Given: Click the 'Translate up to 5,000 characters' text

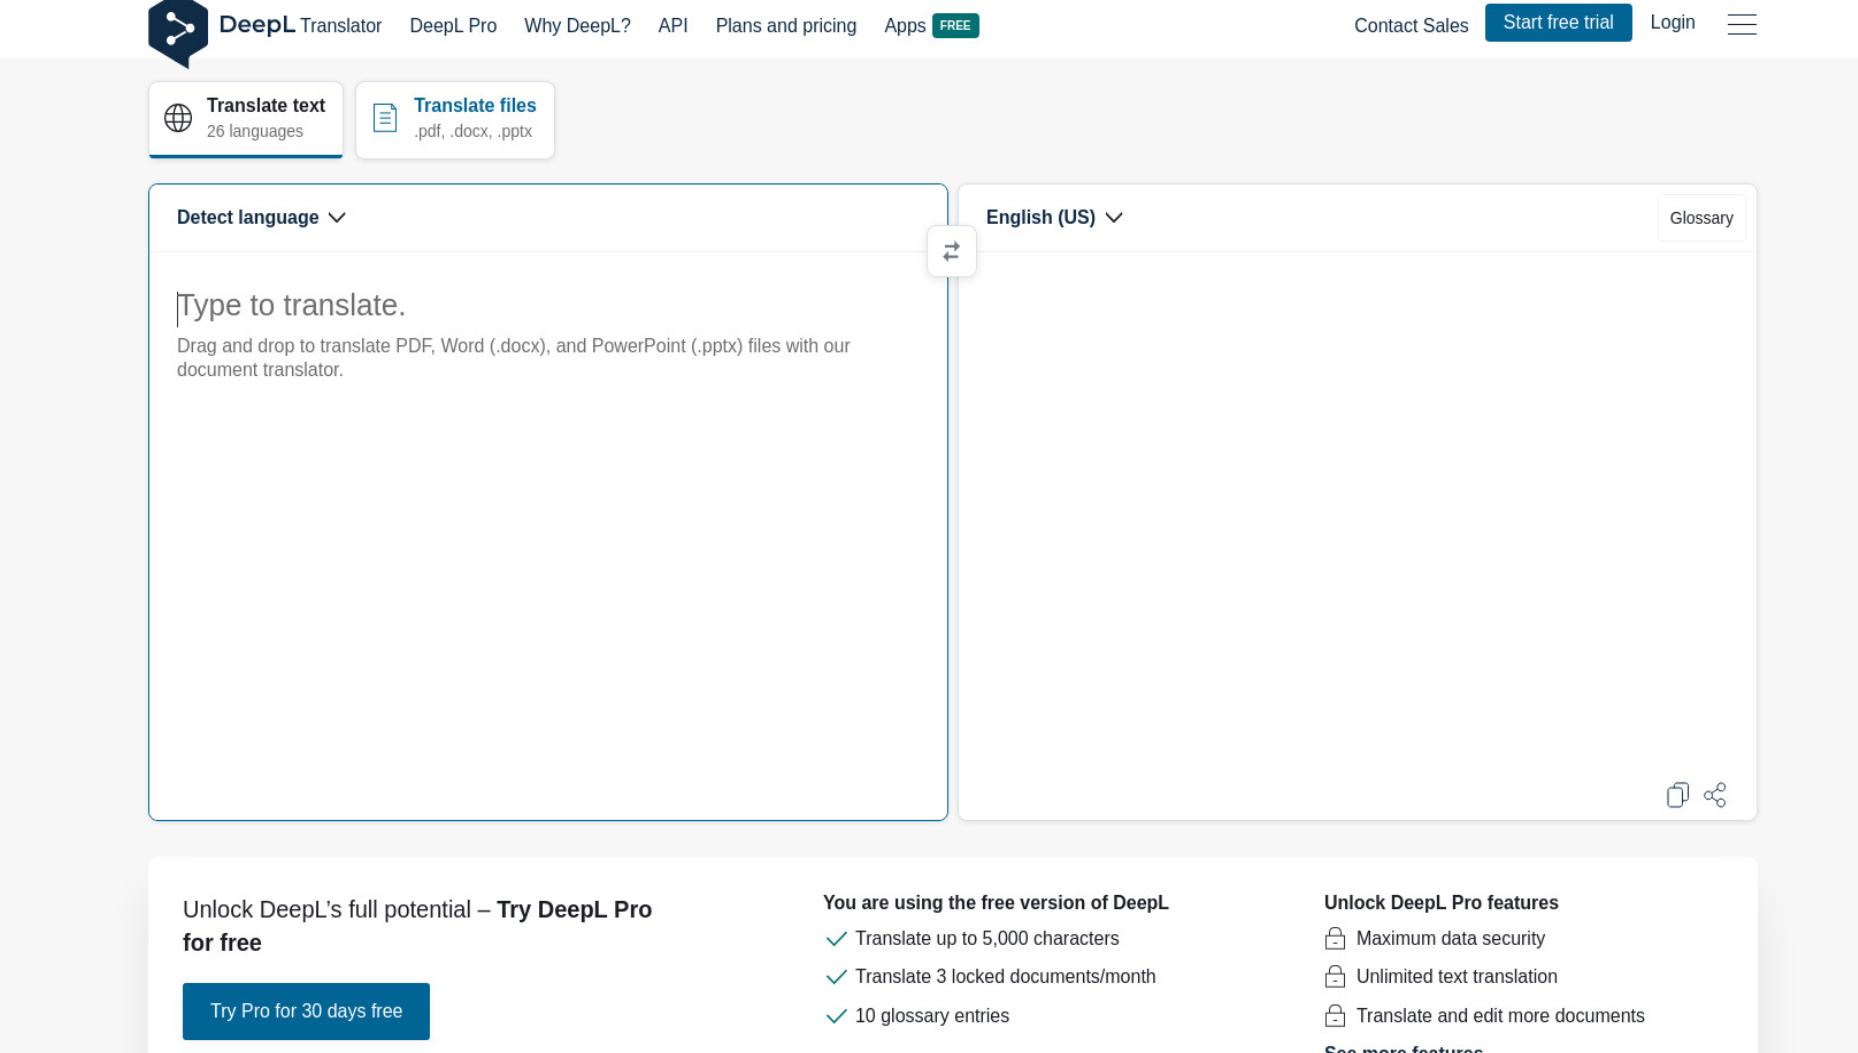Looking at the screenshot, I should point(987,939).
